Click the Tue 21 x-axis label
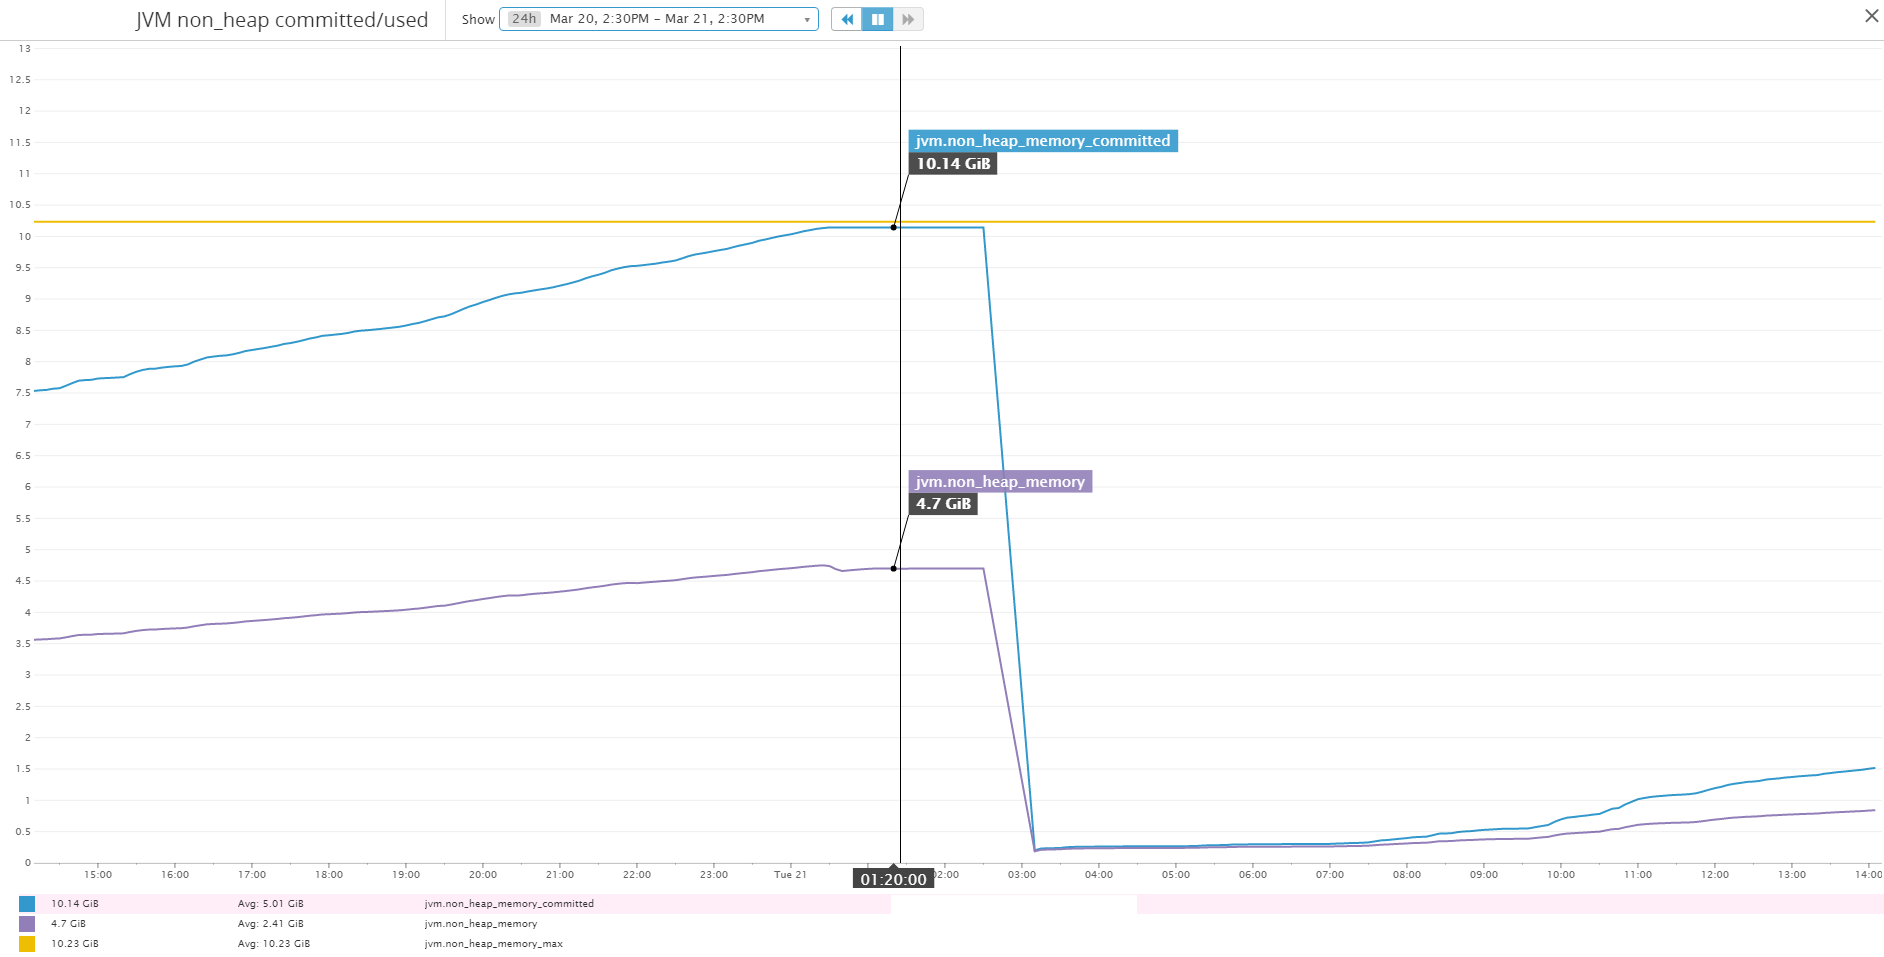 point(790,875)
